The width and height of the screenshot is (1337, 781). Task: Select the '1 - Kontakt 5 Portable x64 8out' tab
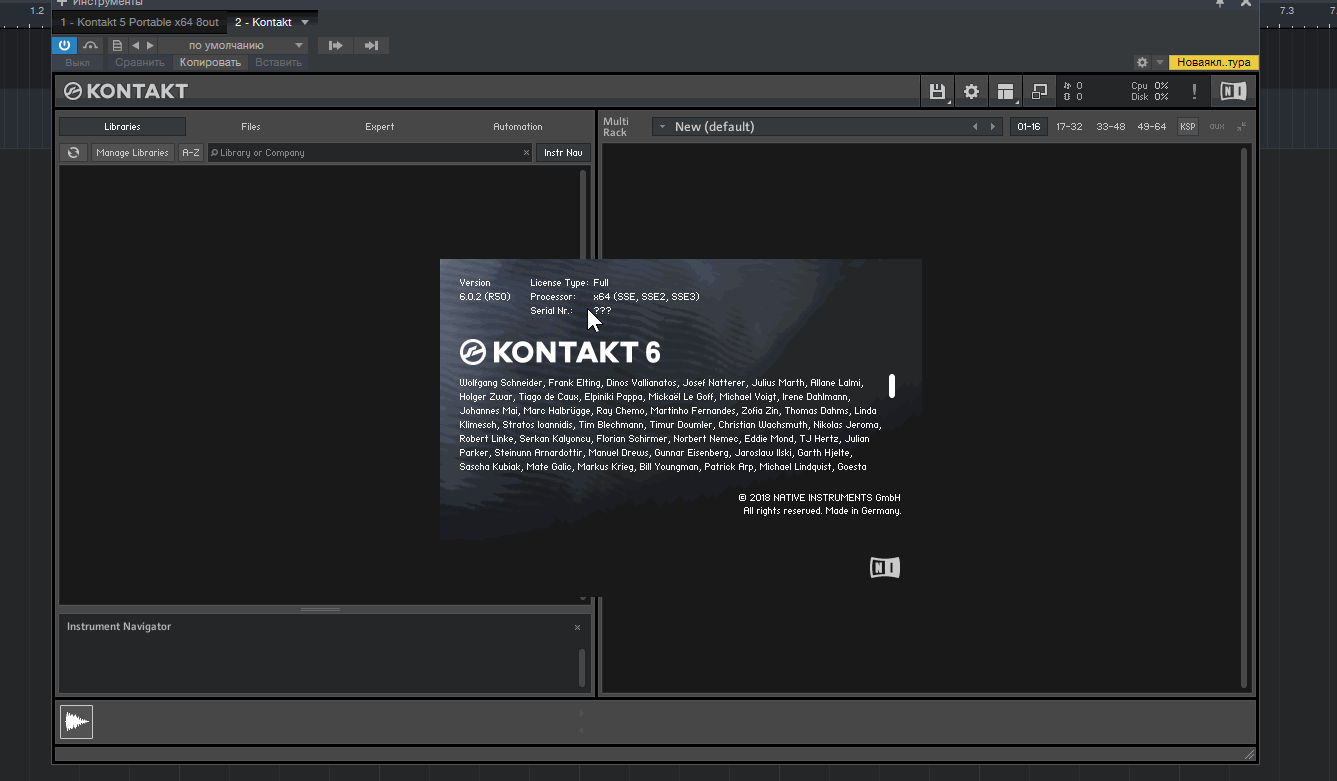point(139,22)
